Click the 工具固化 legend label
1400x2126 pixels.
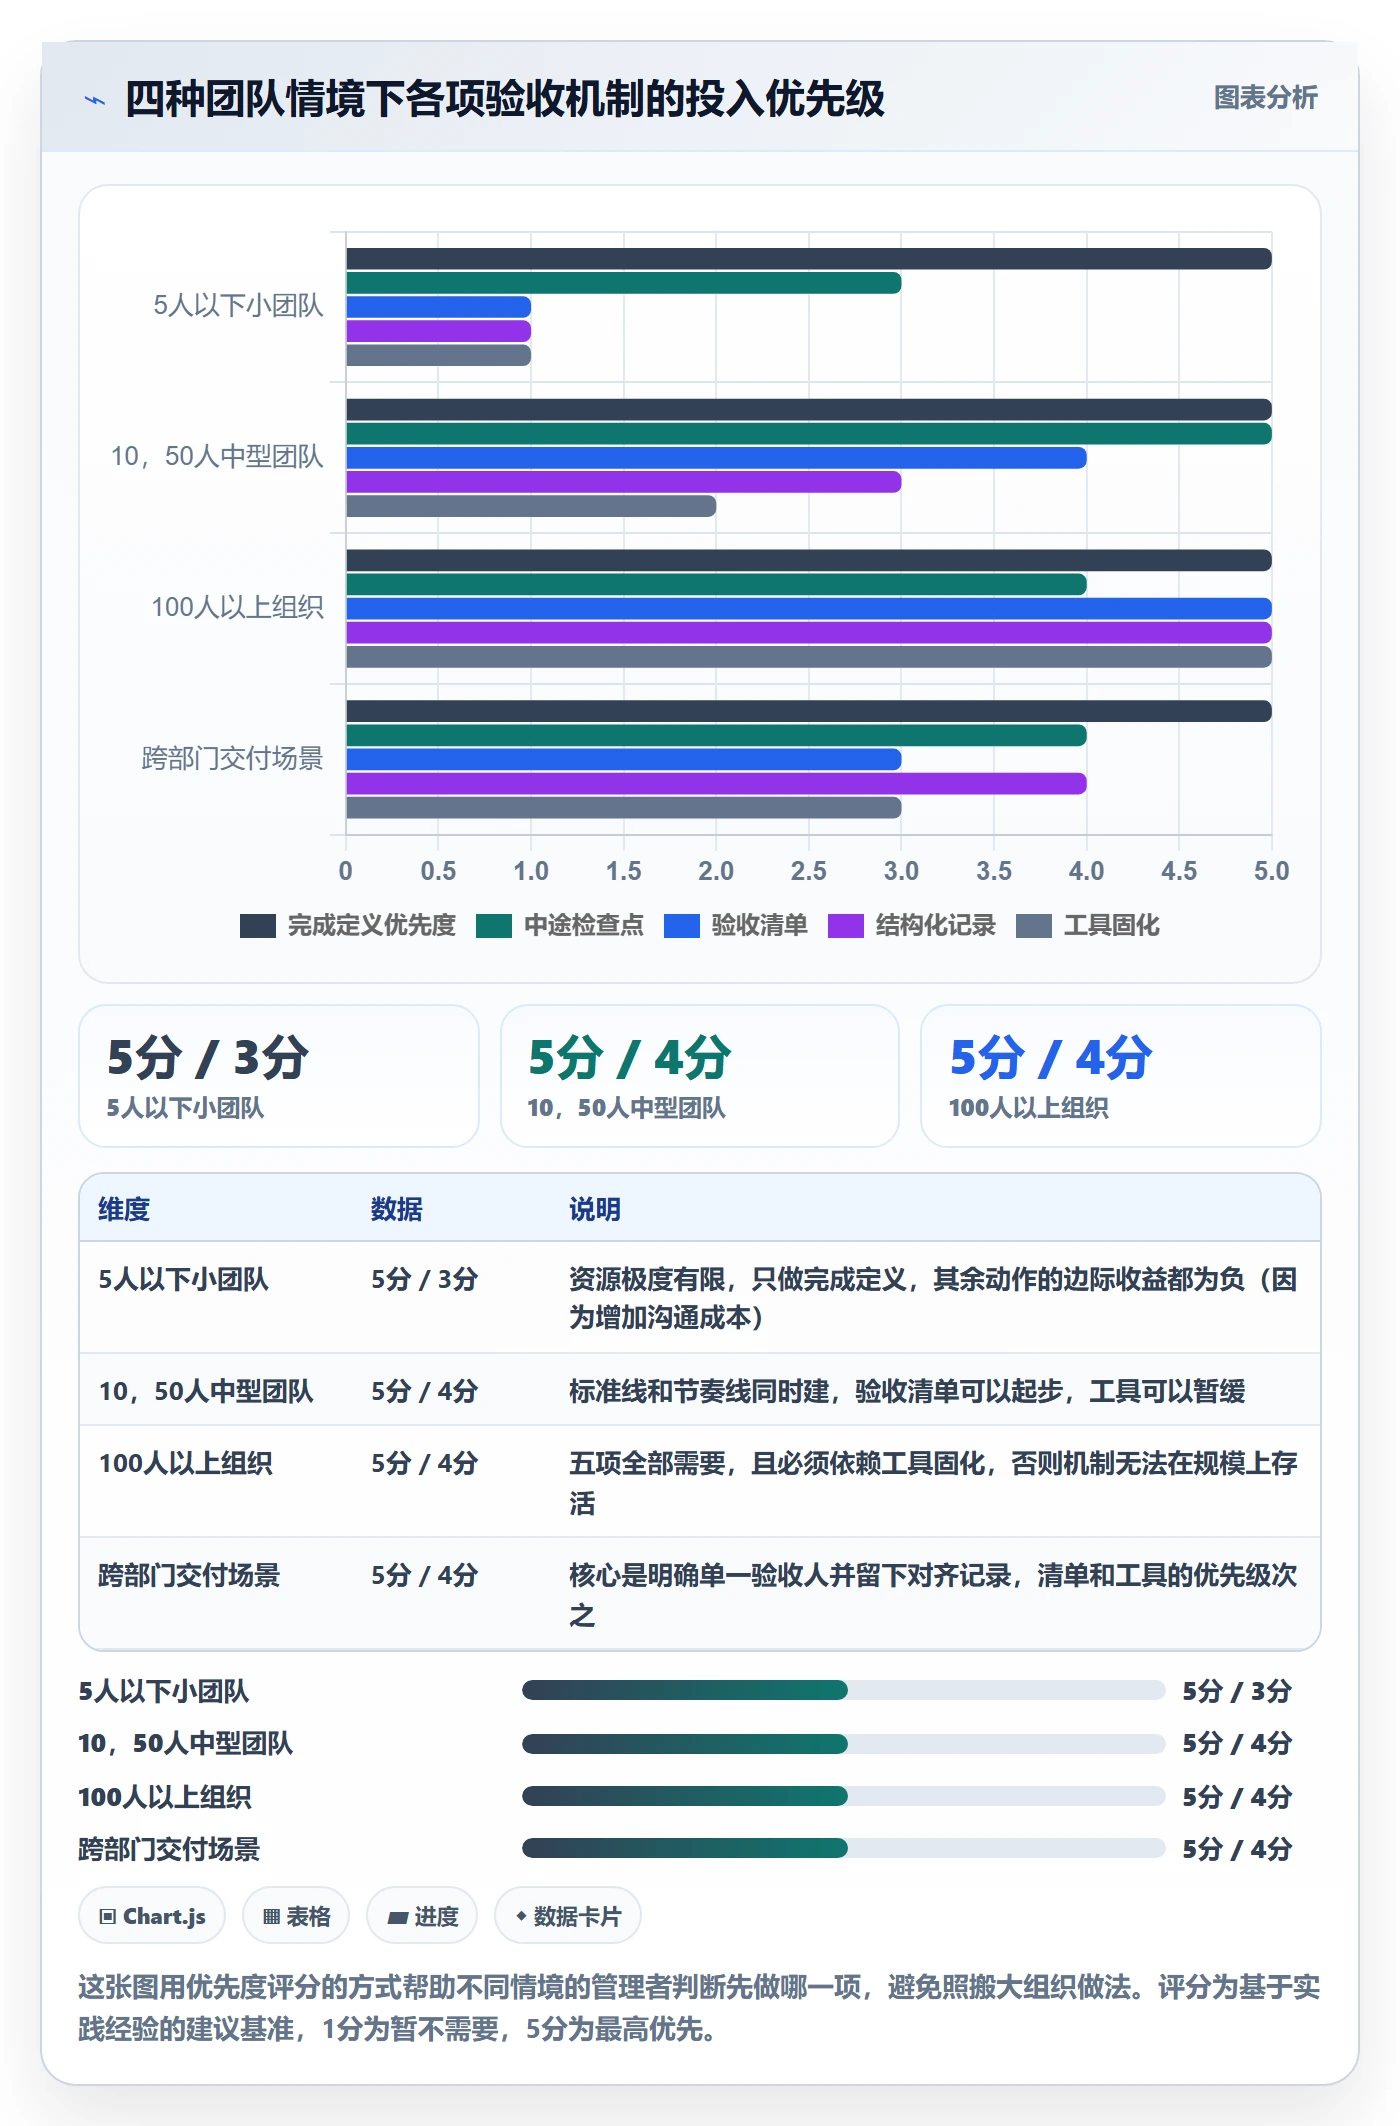click(x=1112, y=926)
